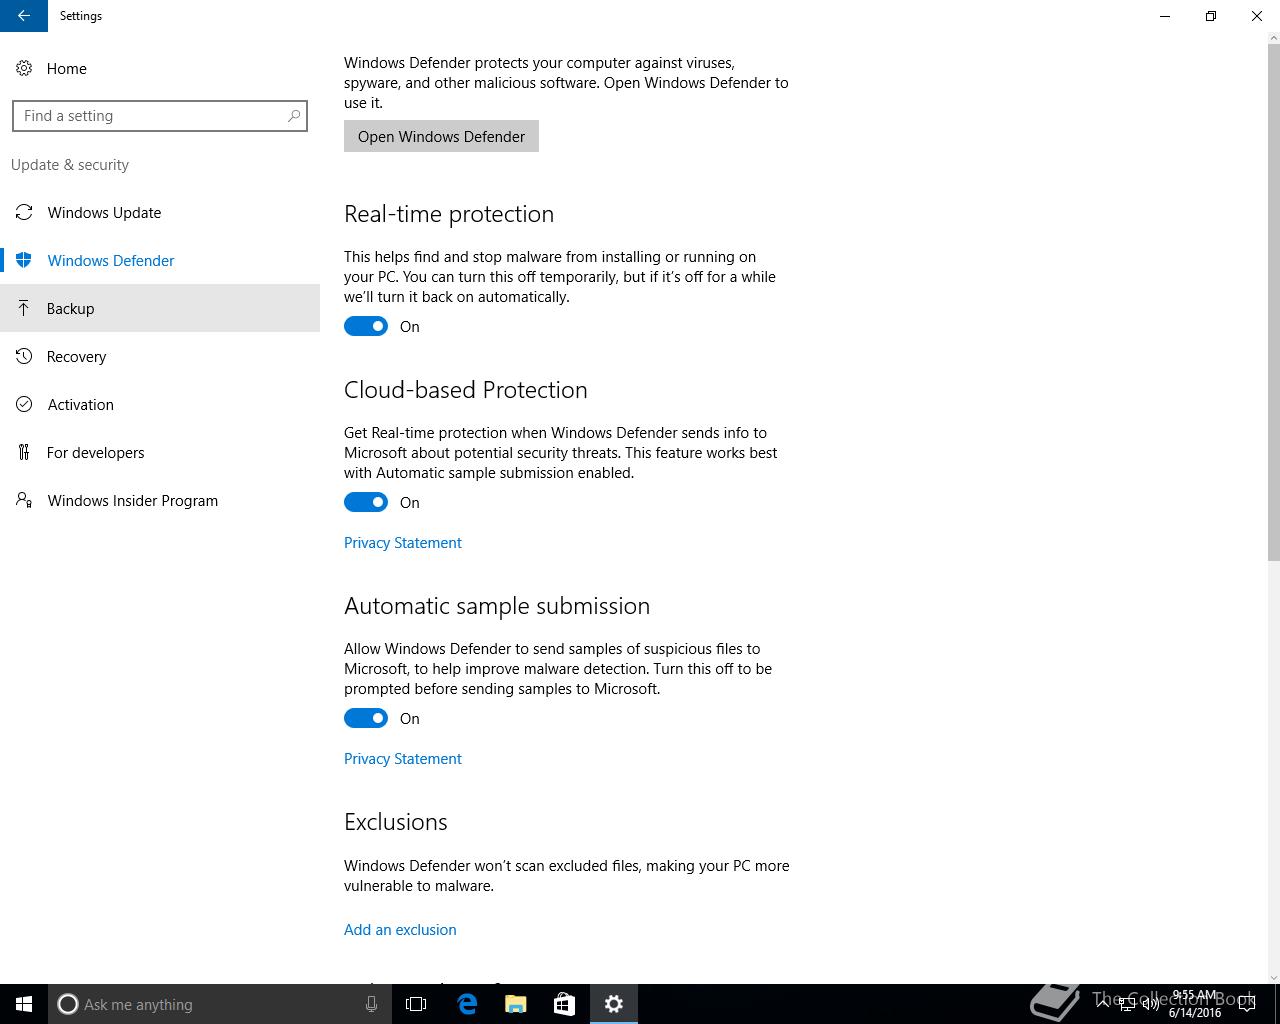Viewport: 1280px width, 1024px height.
Task: Show hidden tray icons chevron
Action: click(x=1103, y=1004)
